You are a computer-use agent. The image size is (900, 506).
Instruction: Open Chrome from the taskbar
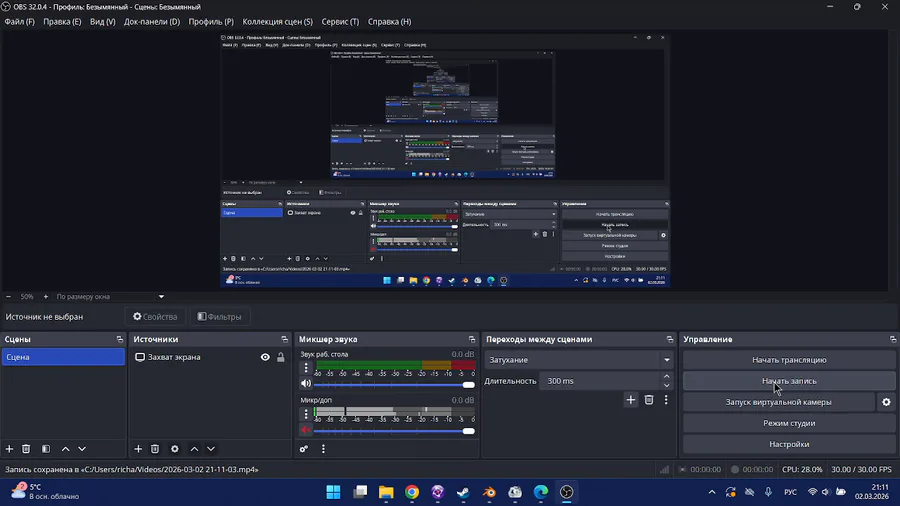412,492
